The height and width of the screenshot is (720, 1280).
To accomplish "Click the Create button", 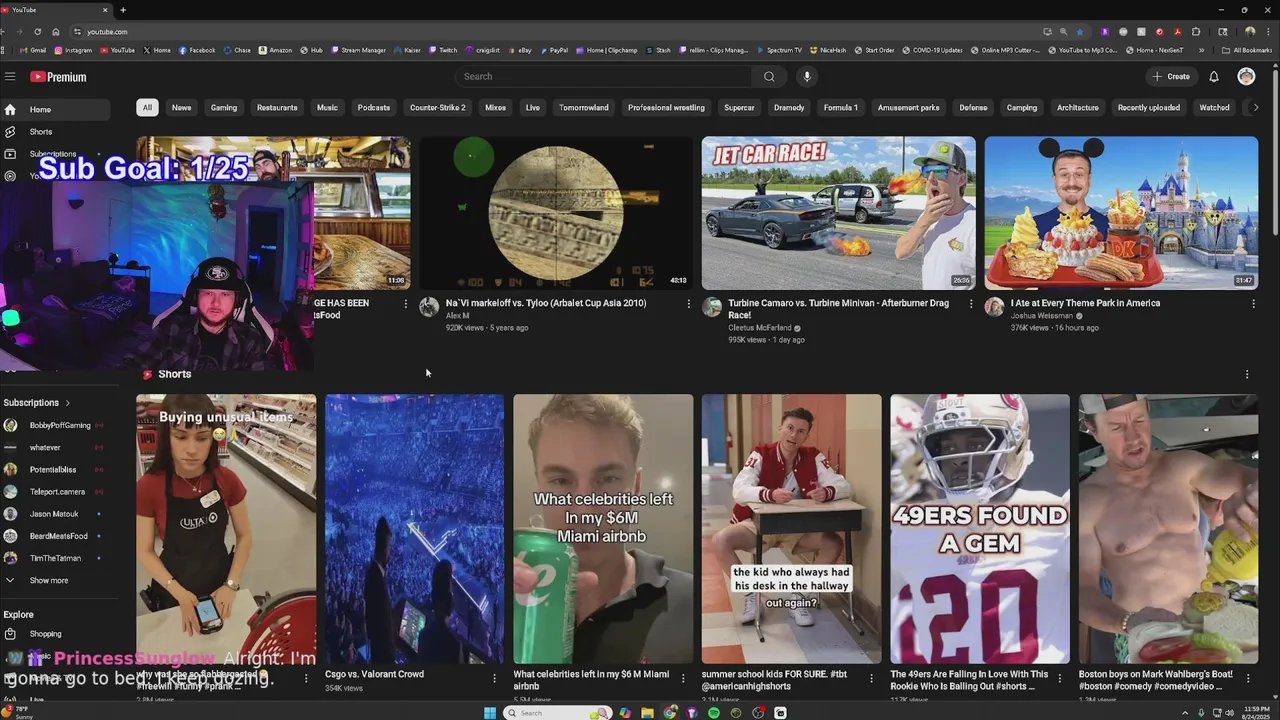I will 1171,76.
